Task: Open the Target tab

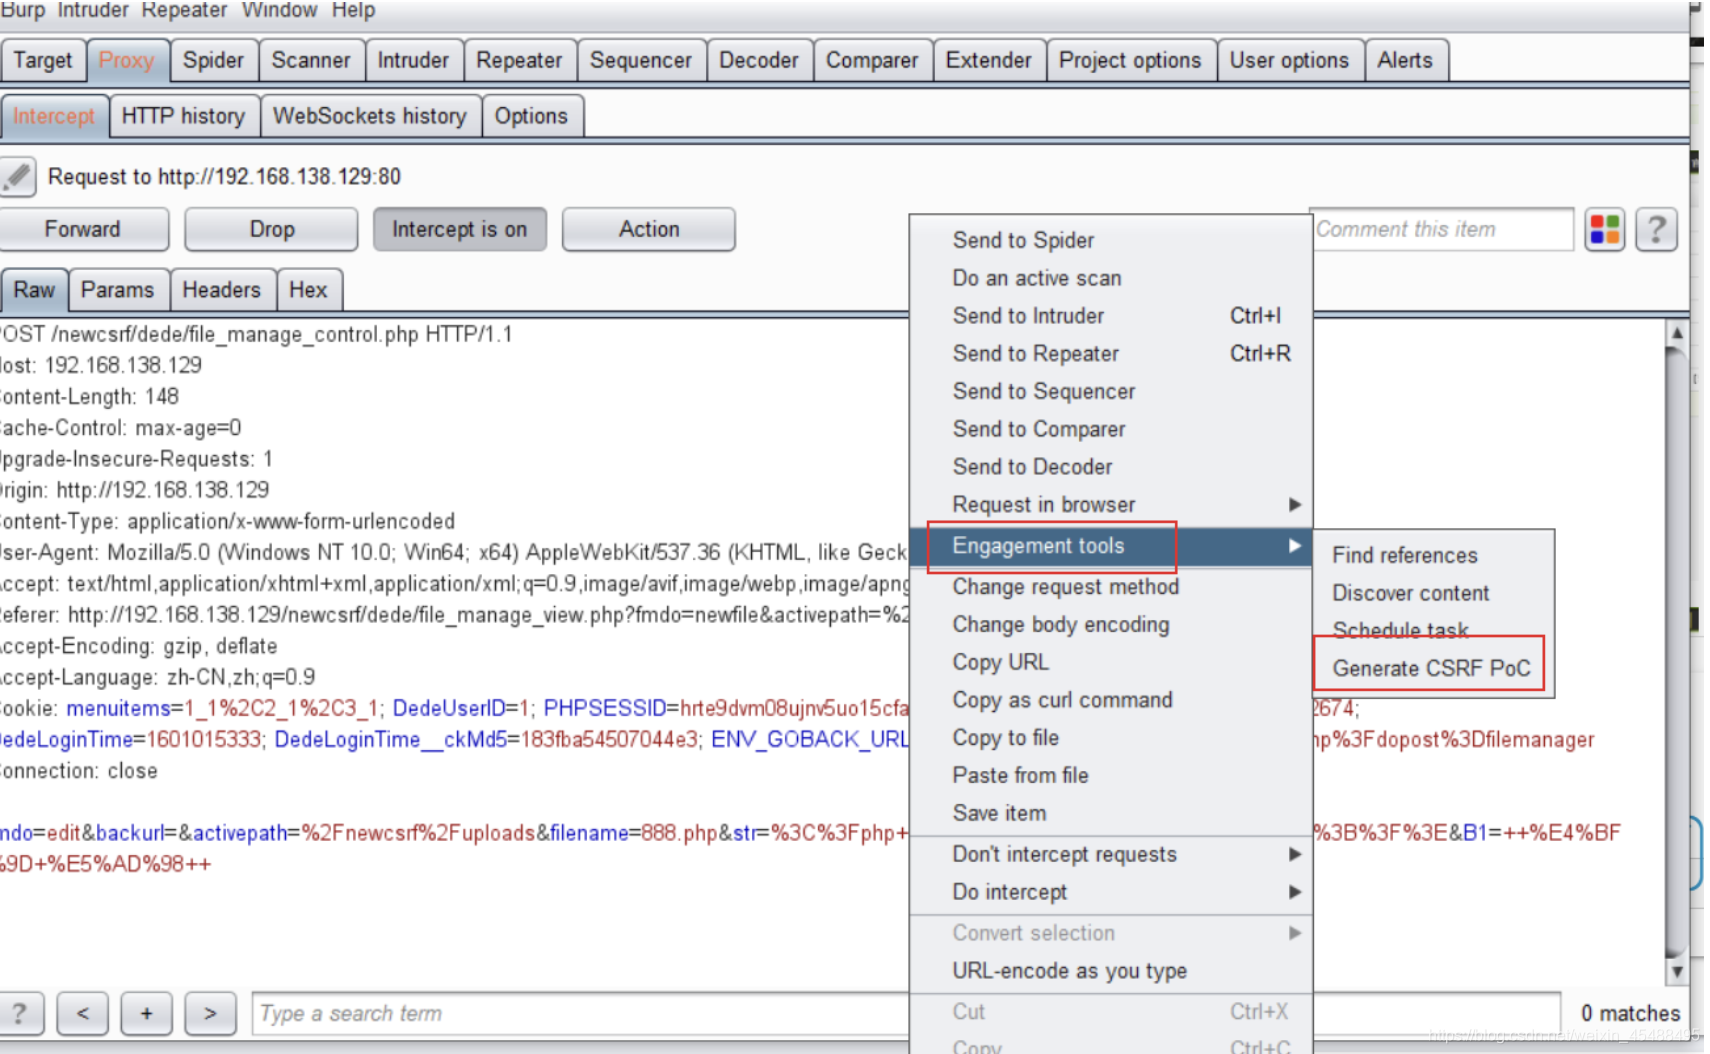Action: [43, 60]
